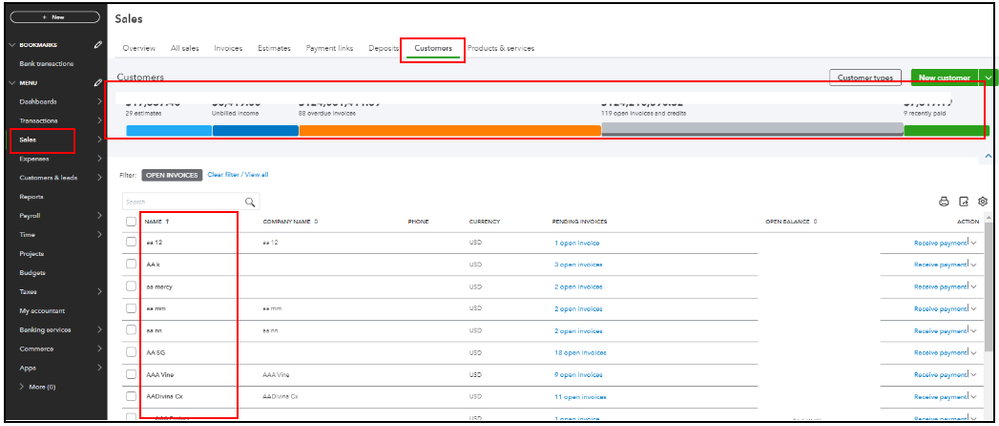
Task: Sort by the COMPANY NAME column header
Action: (x=290, y=222)
